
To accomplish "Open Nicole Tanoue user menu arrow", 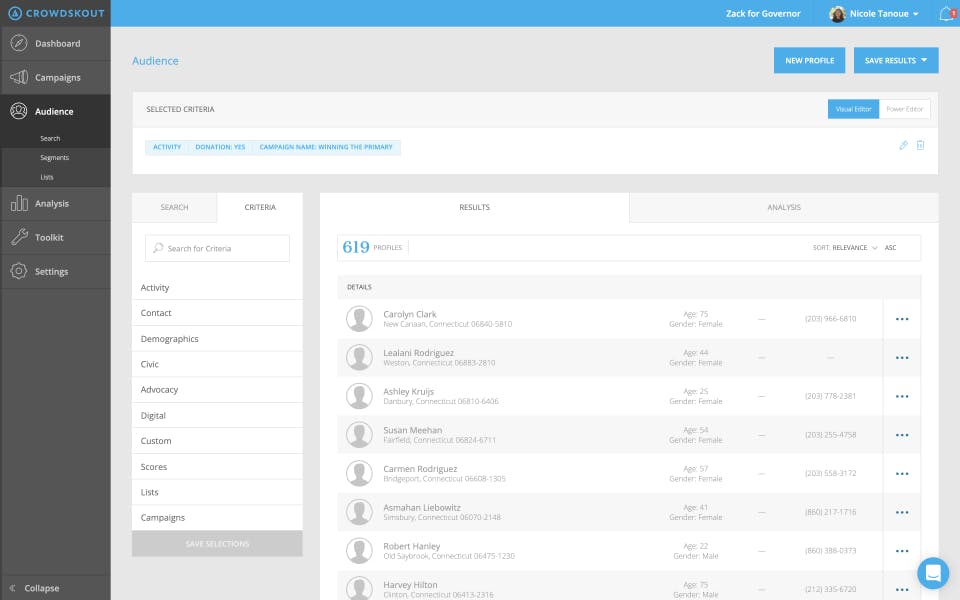I will click(x=916, y=13).
